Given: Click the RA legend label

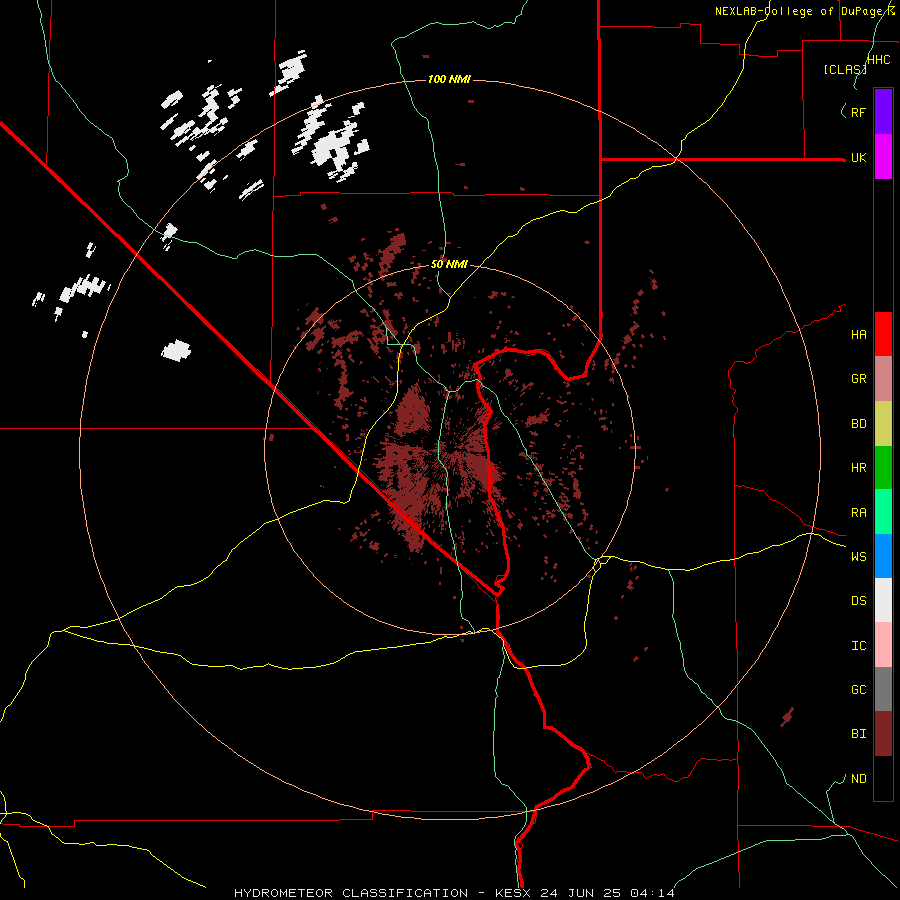Looking at the screenshot, I should [x=858, y=513].
